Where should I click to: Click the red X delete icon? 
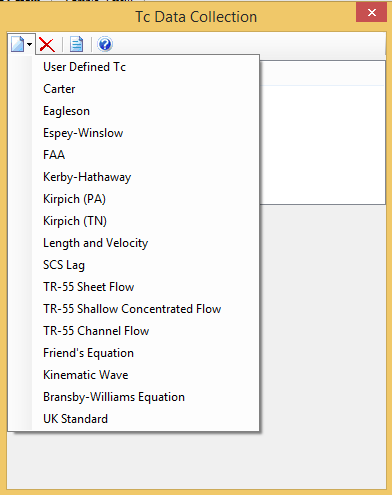click(47, 44)
